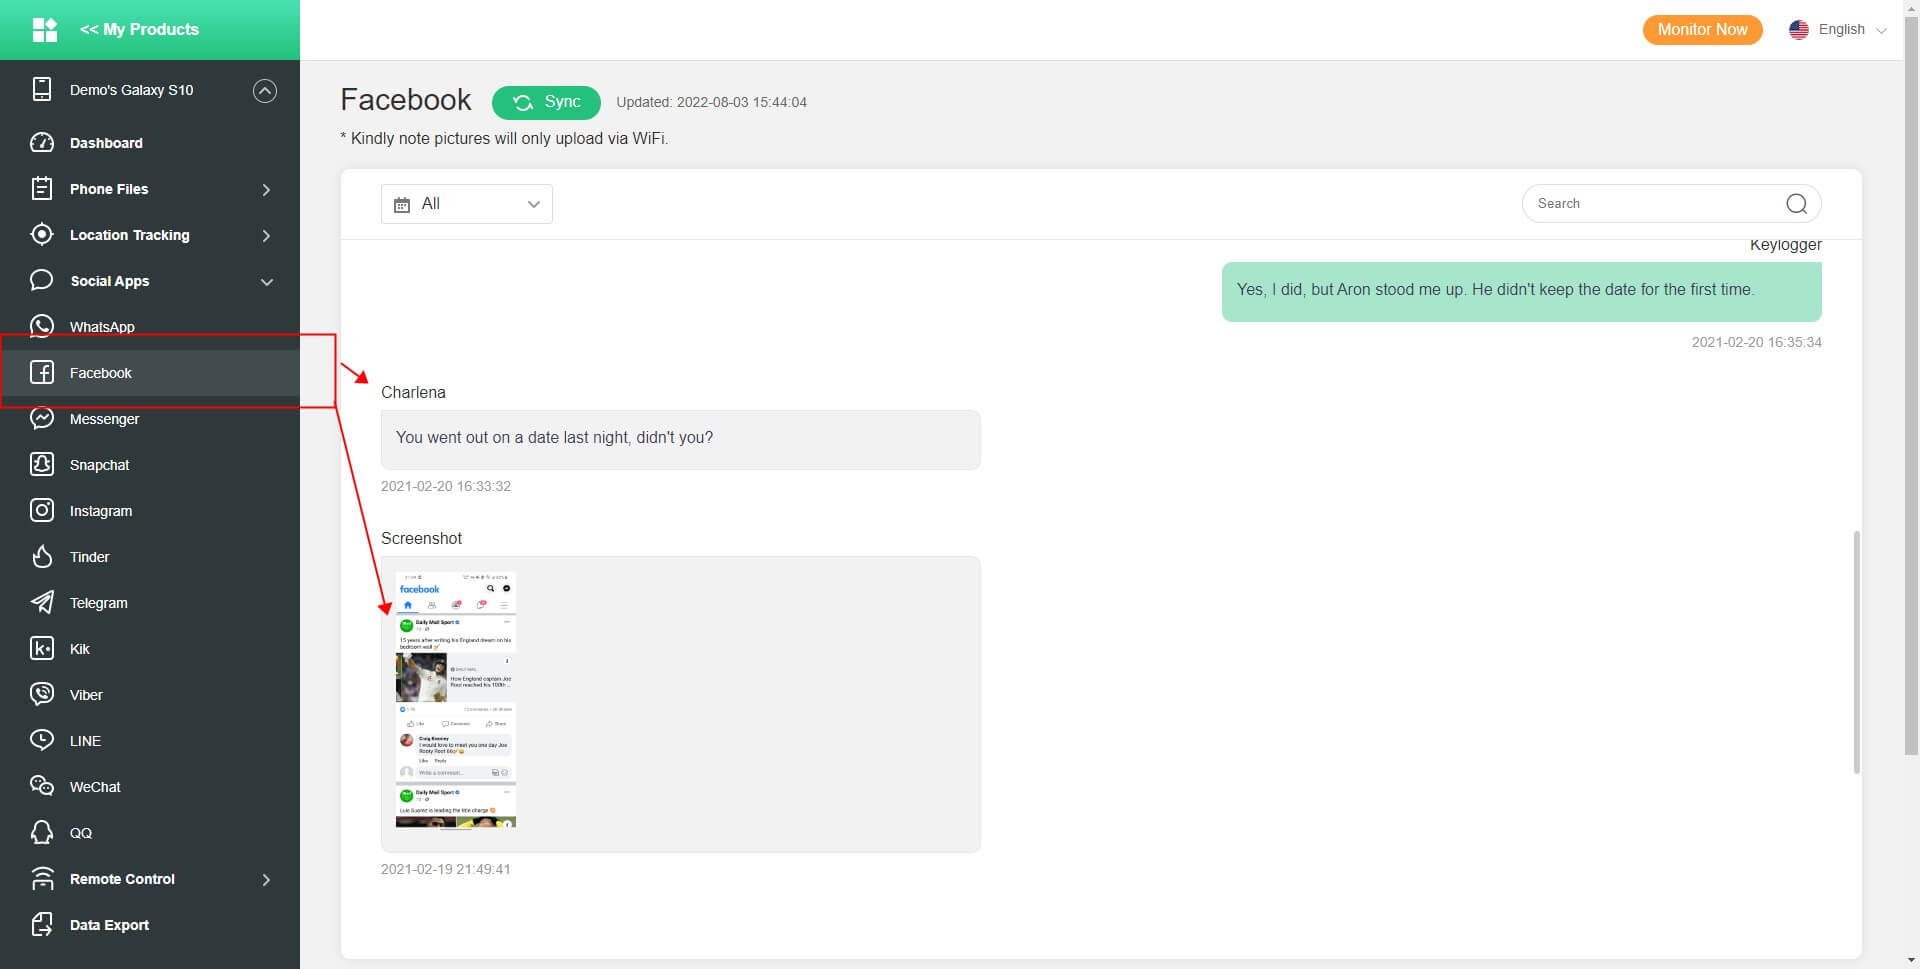This screenshot has height=969, width=1920.
Task: Select the Facebook icon in sidebar
Action: click(x=42, y=373)
